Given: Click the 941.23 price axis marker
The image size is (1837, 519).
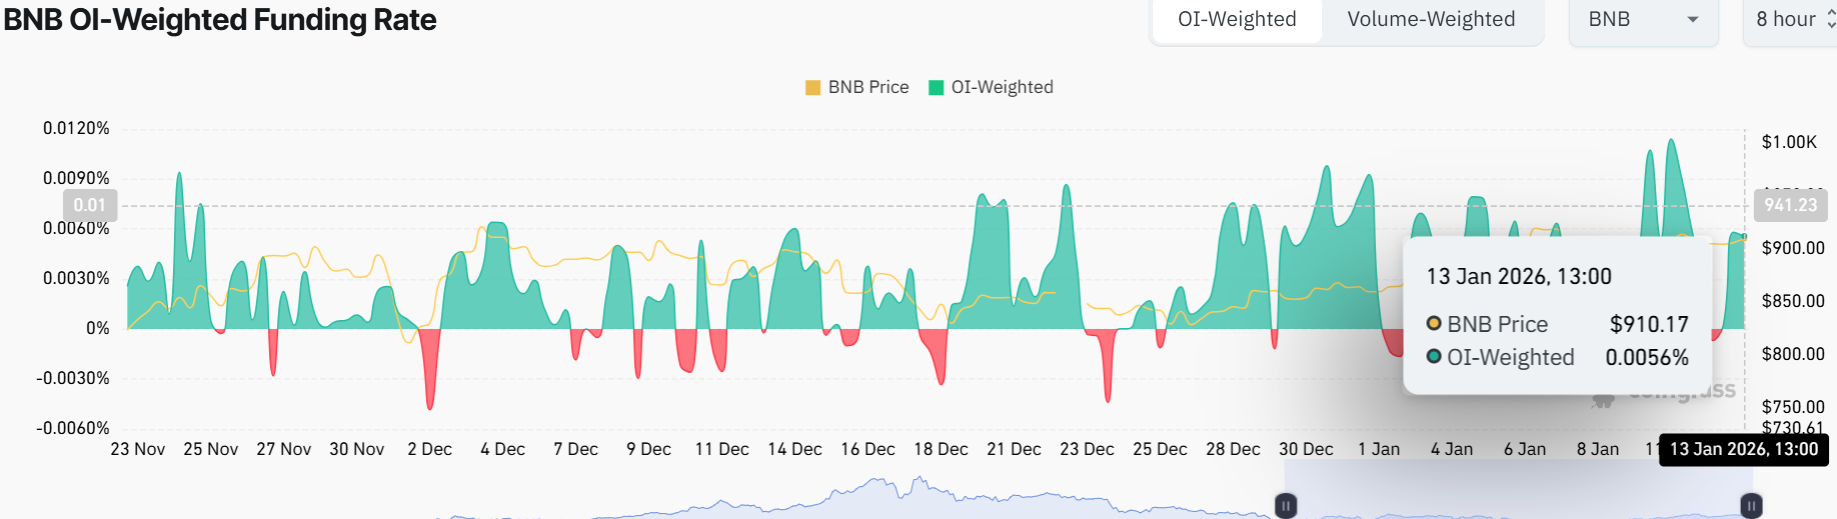Looking at the screenshot, I should click(x=1789, y=205).
